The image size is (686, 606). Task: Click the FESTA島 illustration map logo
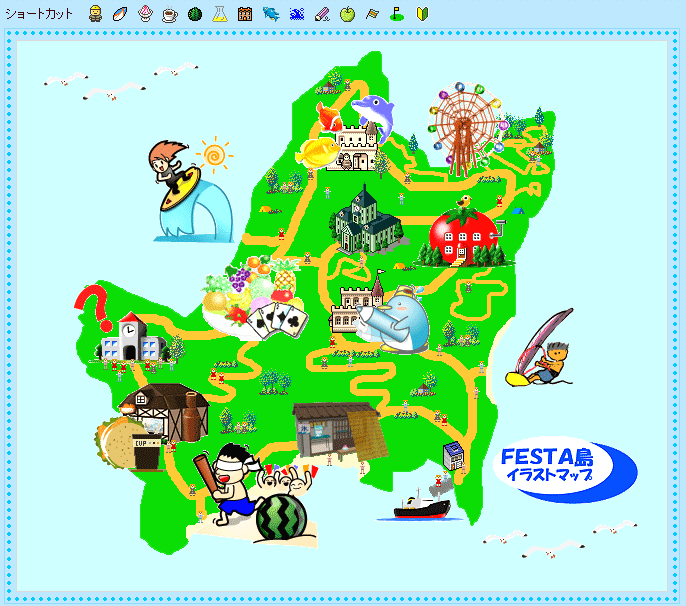click(567, 465)
